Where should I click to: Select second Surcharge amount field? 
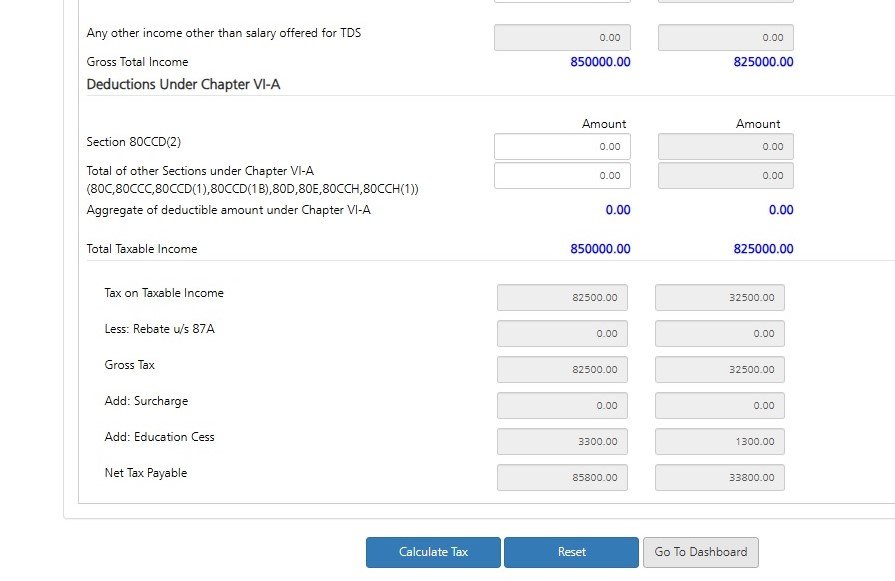720,406
